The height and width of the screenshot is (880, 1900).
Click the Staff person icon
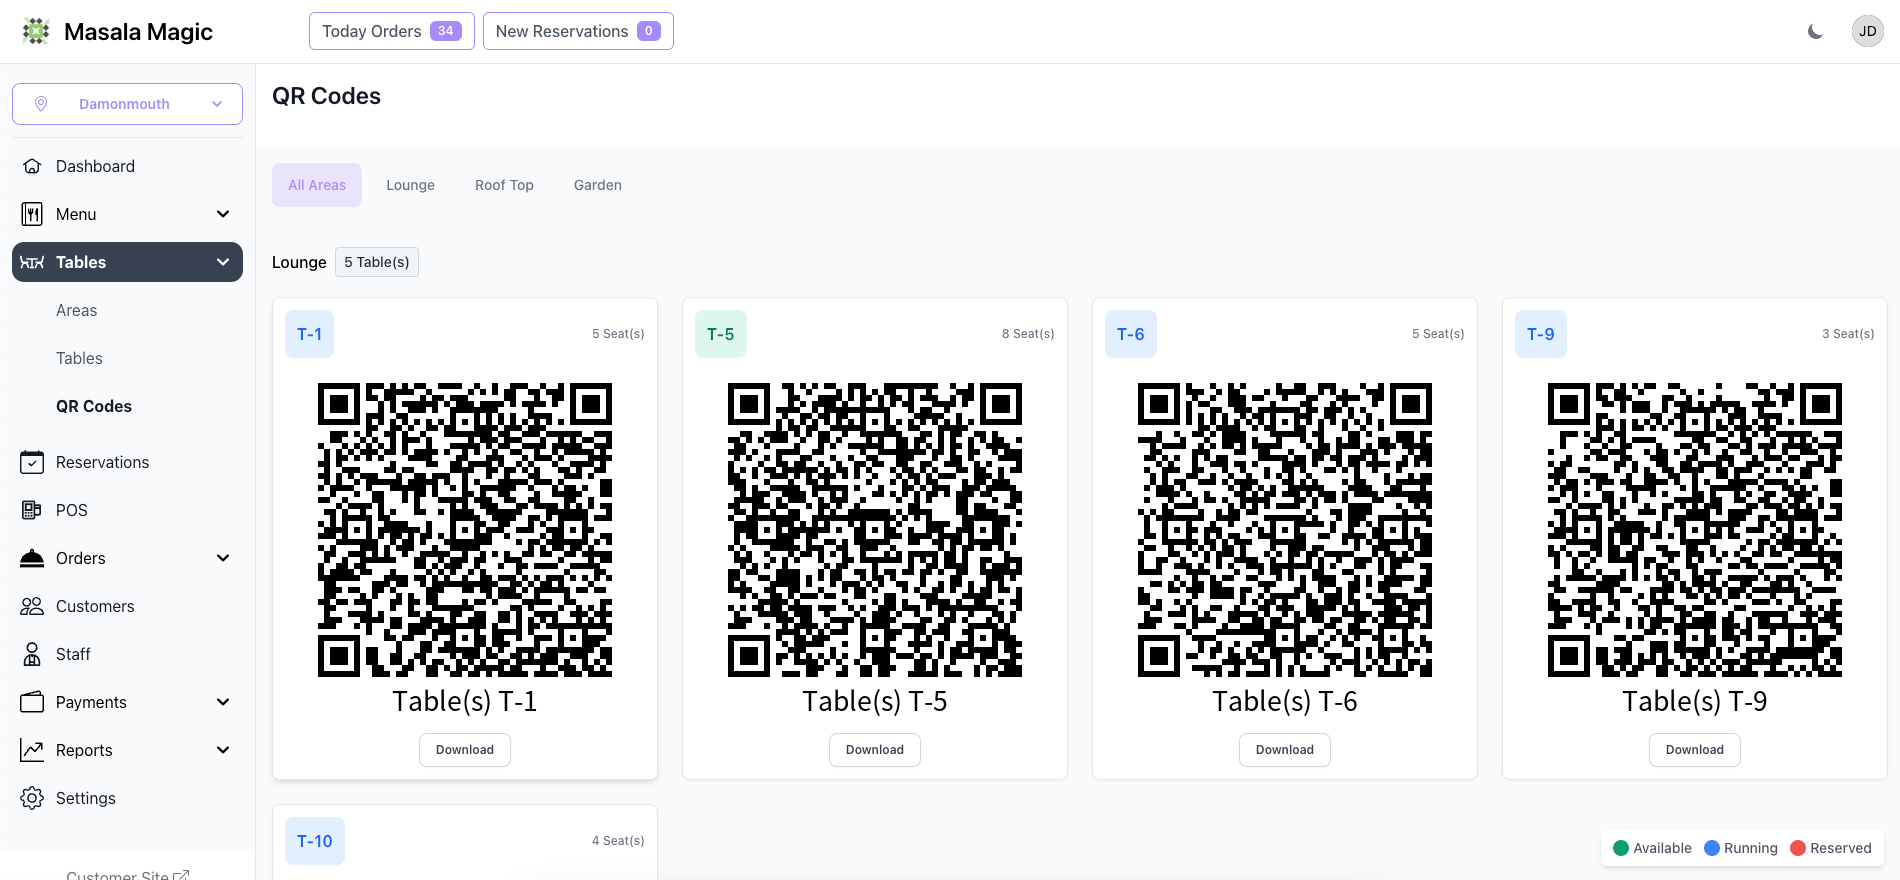click(32, 654)
